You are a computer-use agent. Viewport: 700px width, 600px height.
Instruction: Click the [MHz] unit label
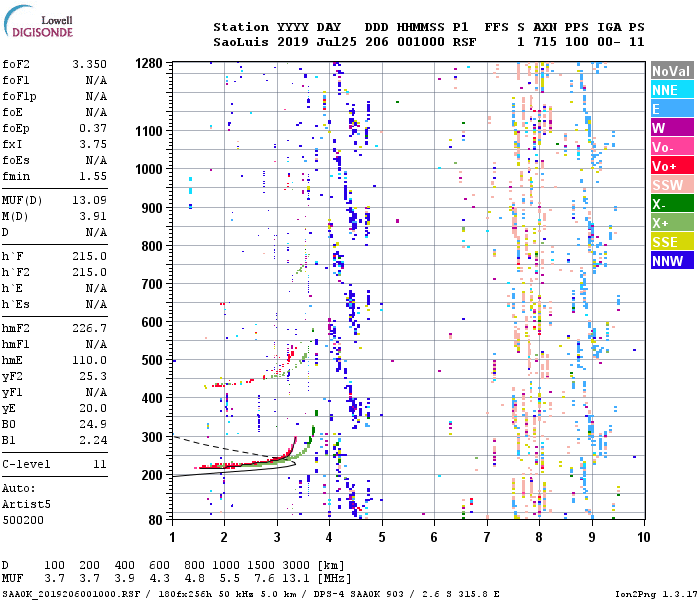334,579
